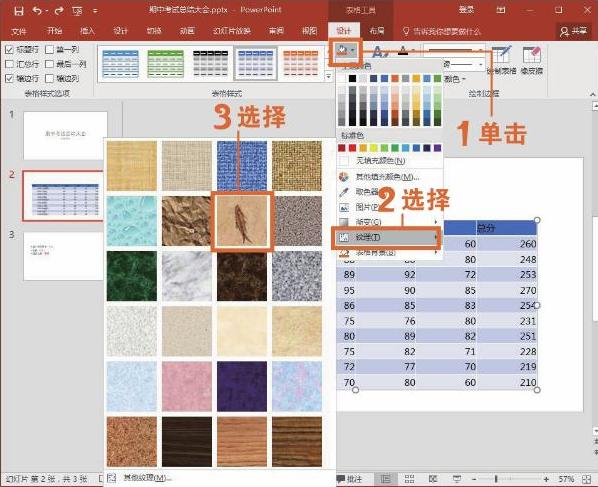Viewport: 598px width, 487px height.
Task: Start slideshow from the status bar
Action: (457, 479)
